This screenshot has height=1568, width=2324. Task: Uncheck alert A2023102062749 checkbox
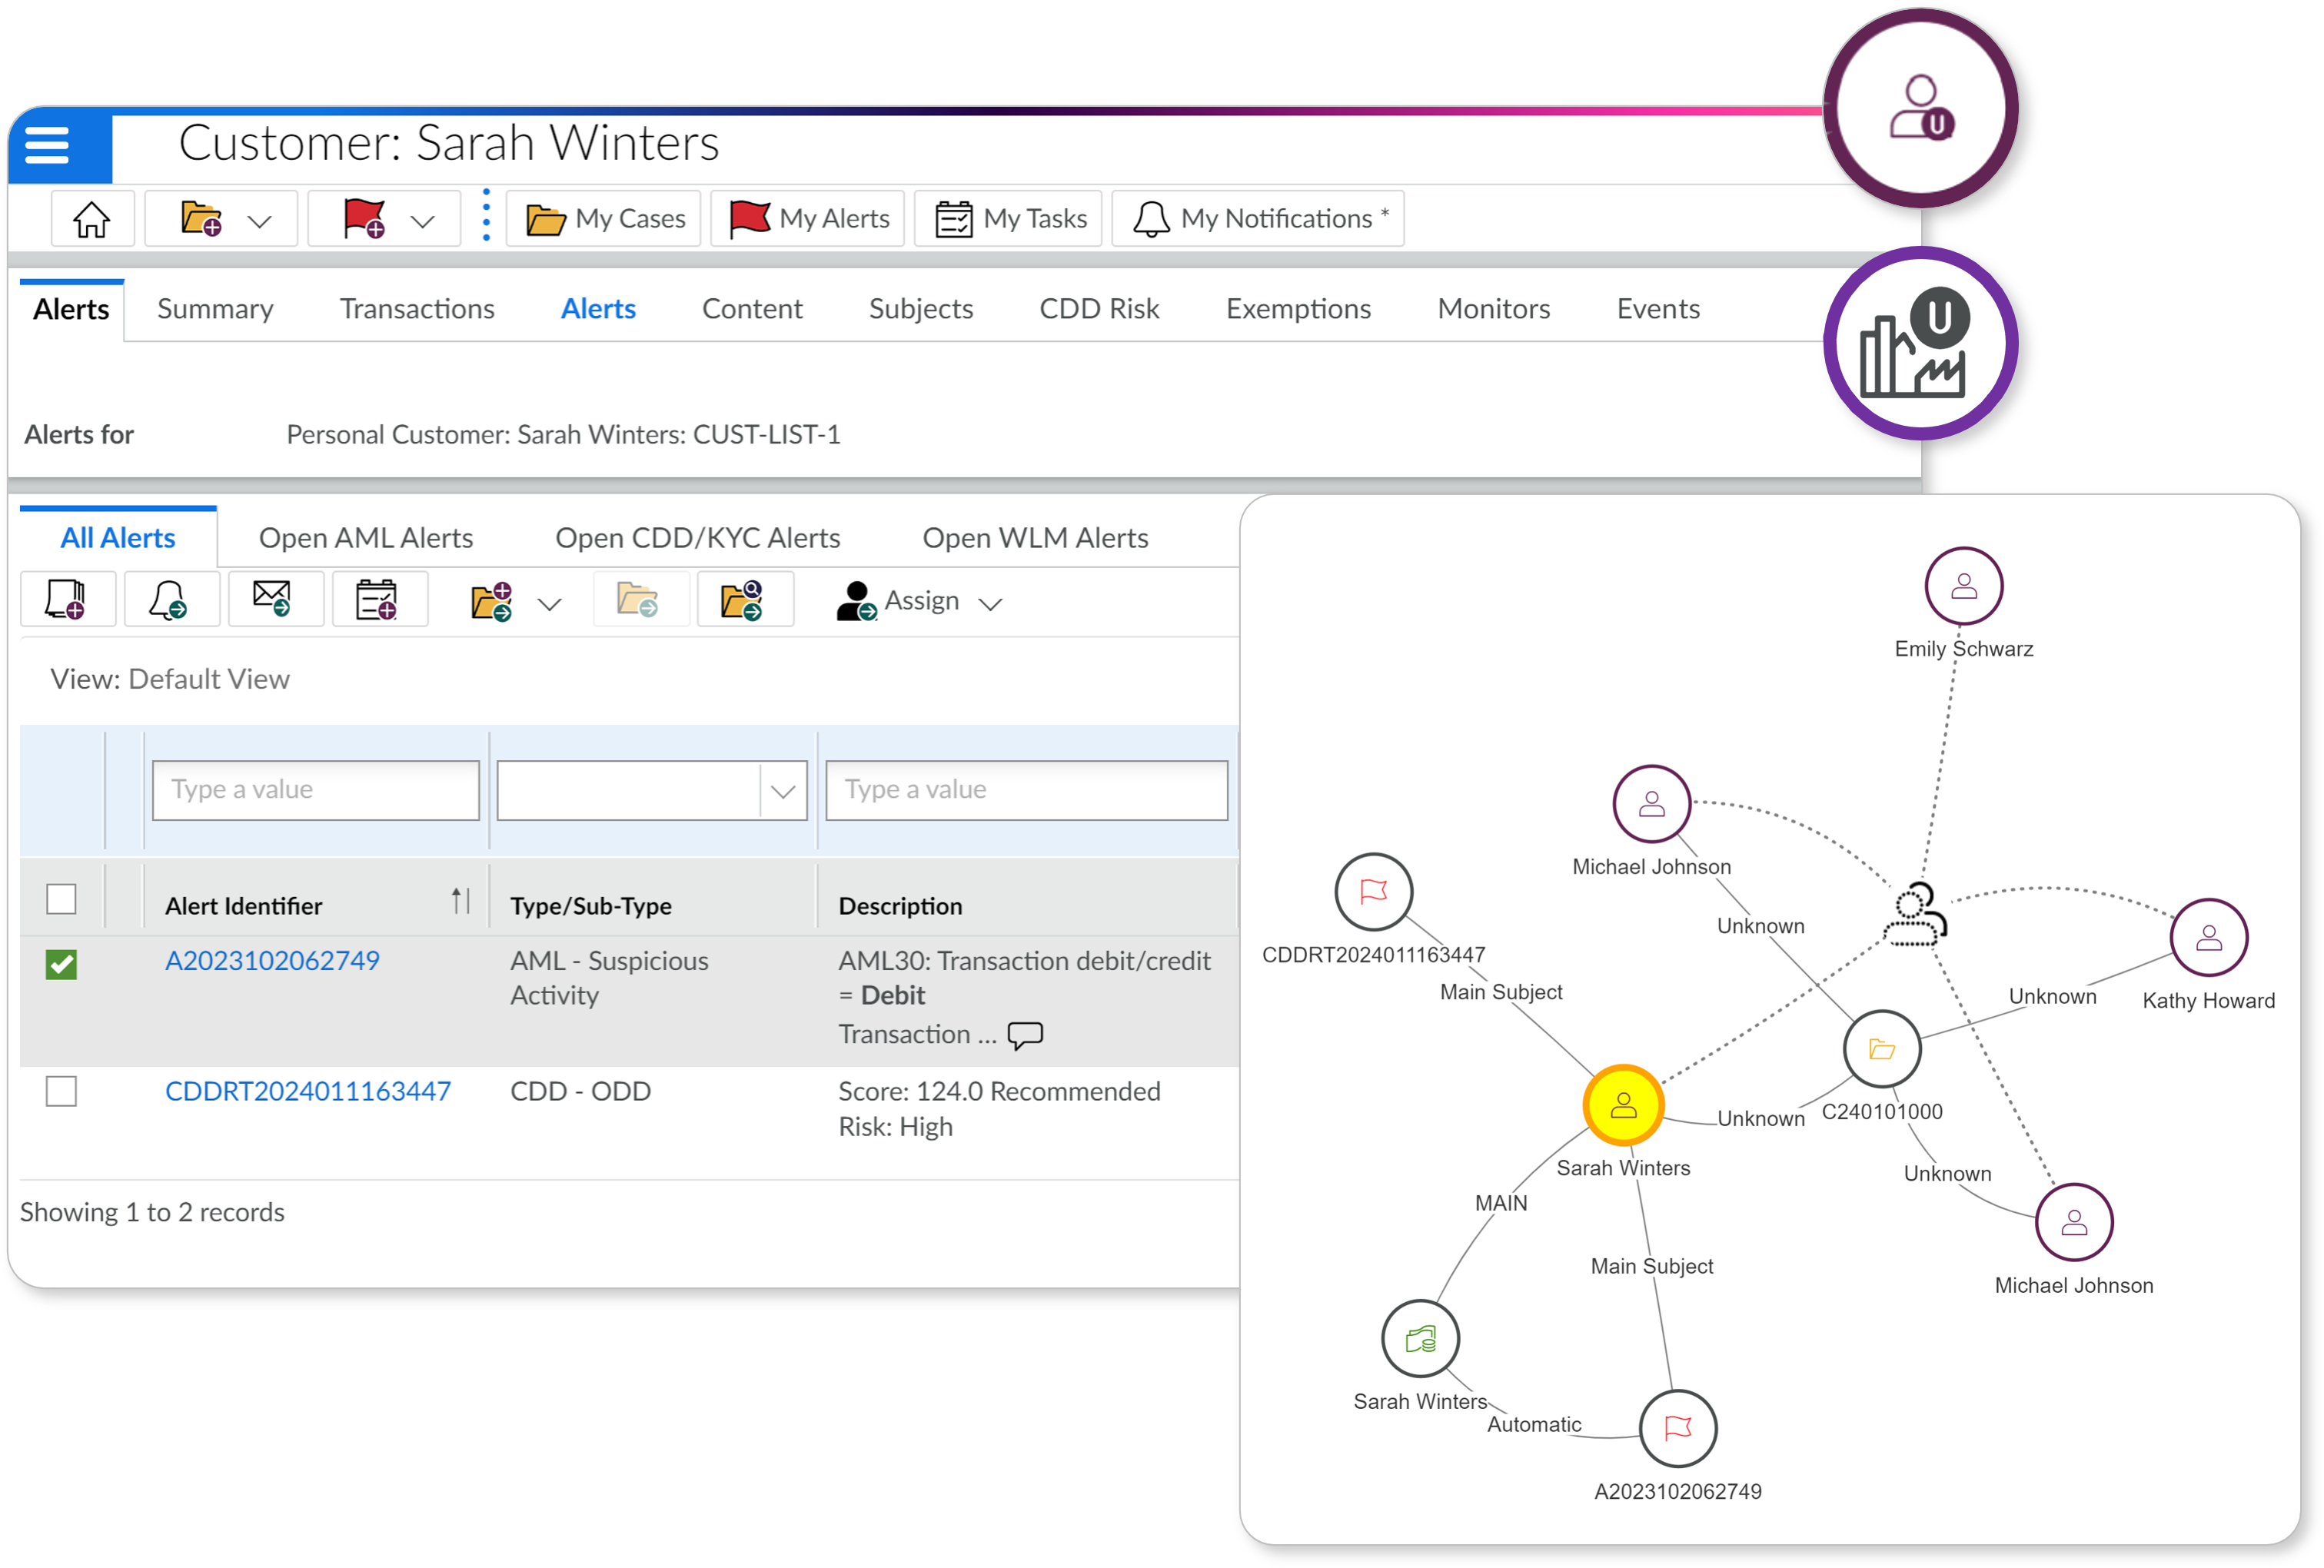click(x=62, y=965)
